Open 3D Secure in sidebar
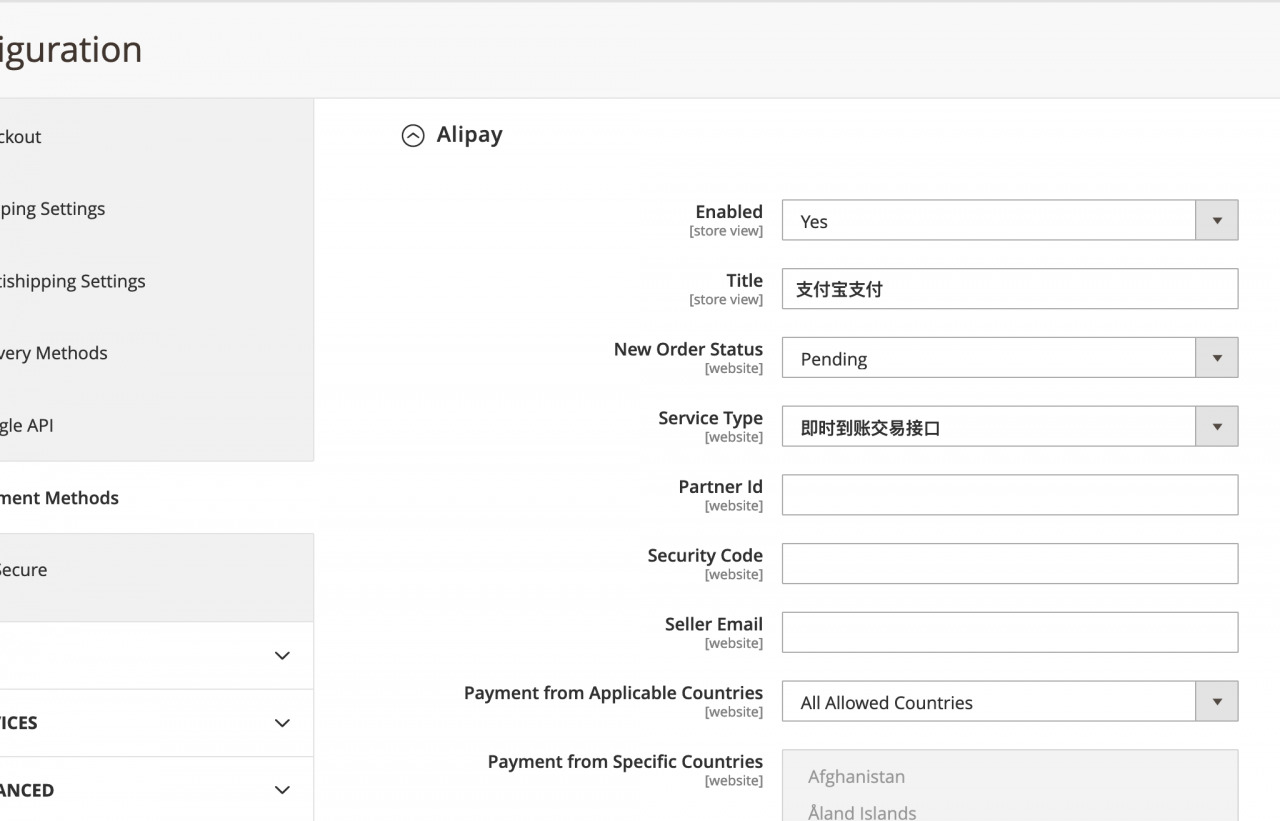The image size is (1280, 821). [x=24, y=570]
